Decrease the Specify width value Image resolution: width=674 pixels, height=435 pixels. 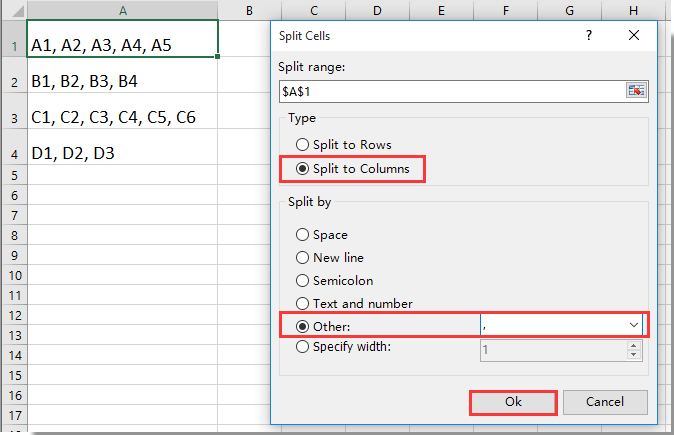tap(634, 355)
